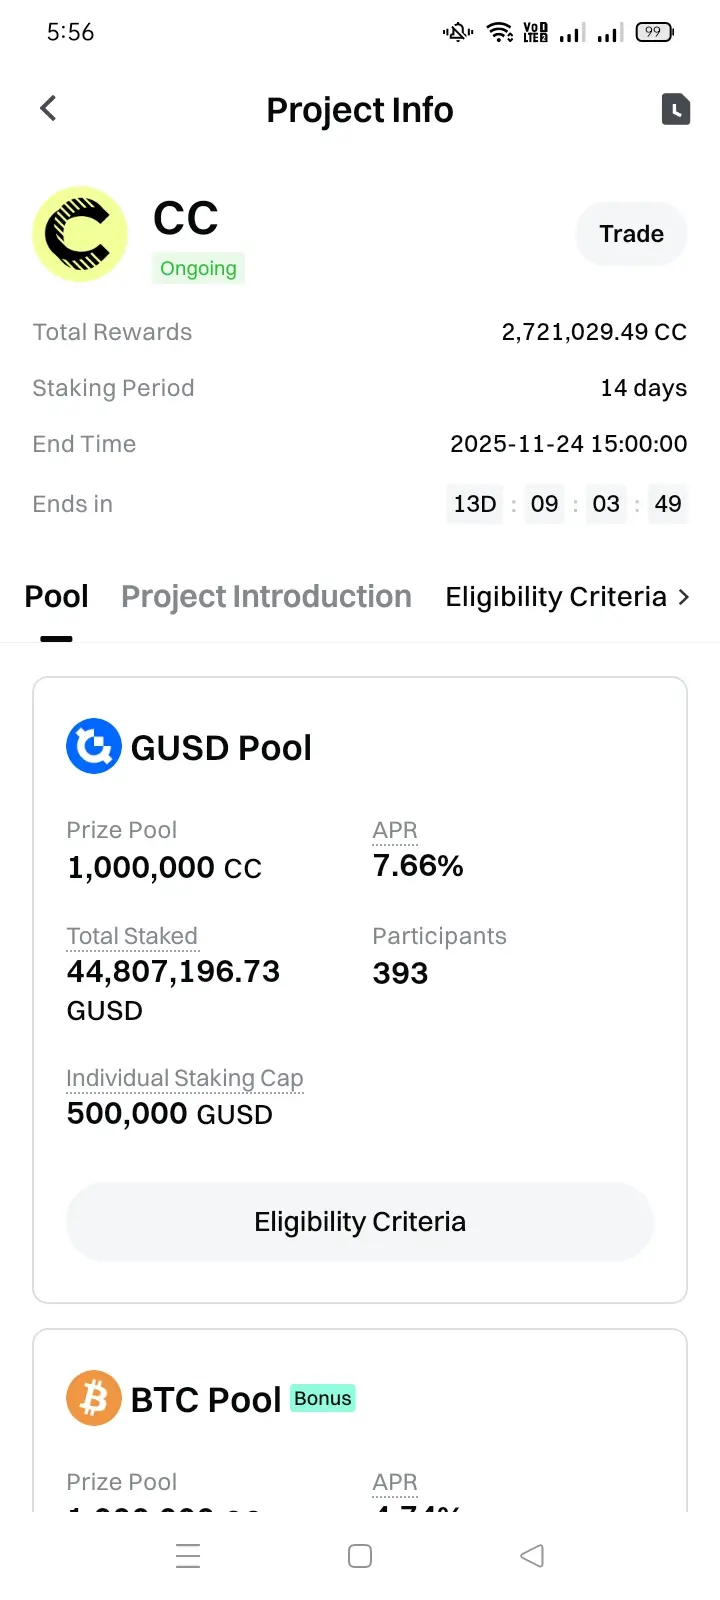Open the Project Introduction tab
The image size is (720, 1600).
click(266, 597)
